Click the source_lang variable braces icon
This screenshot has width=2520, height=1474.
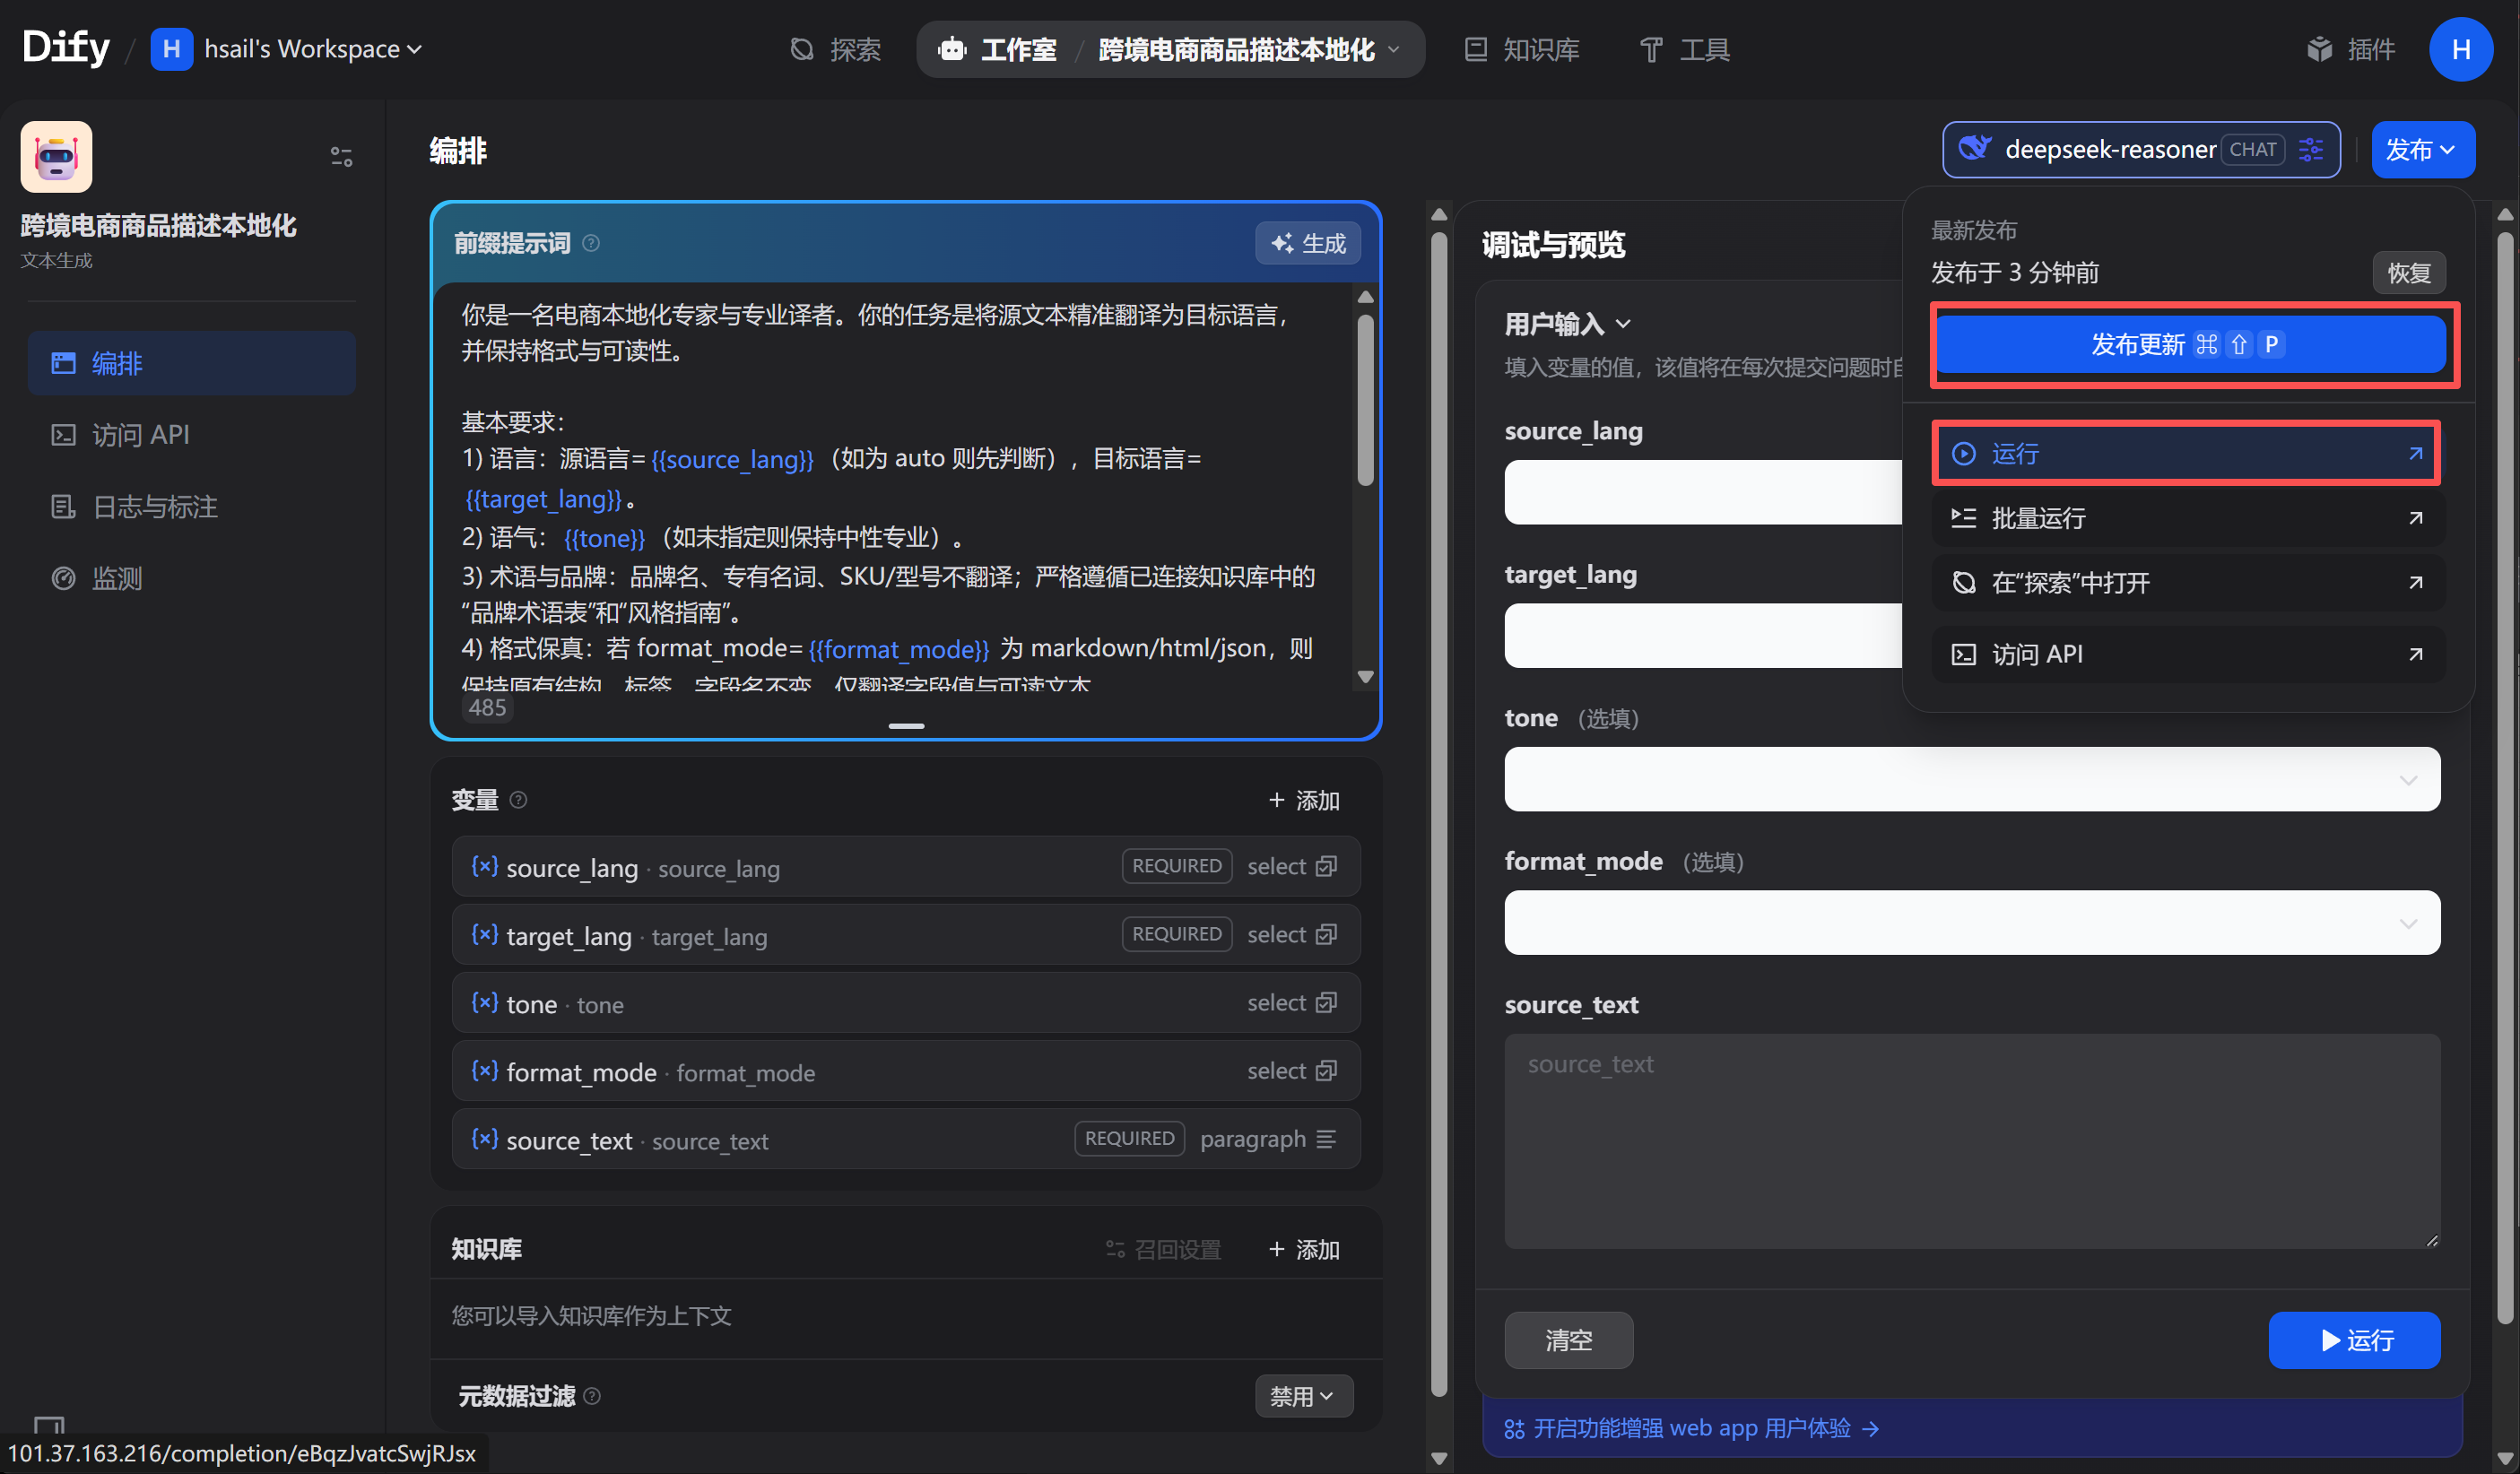[484, 866]
